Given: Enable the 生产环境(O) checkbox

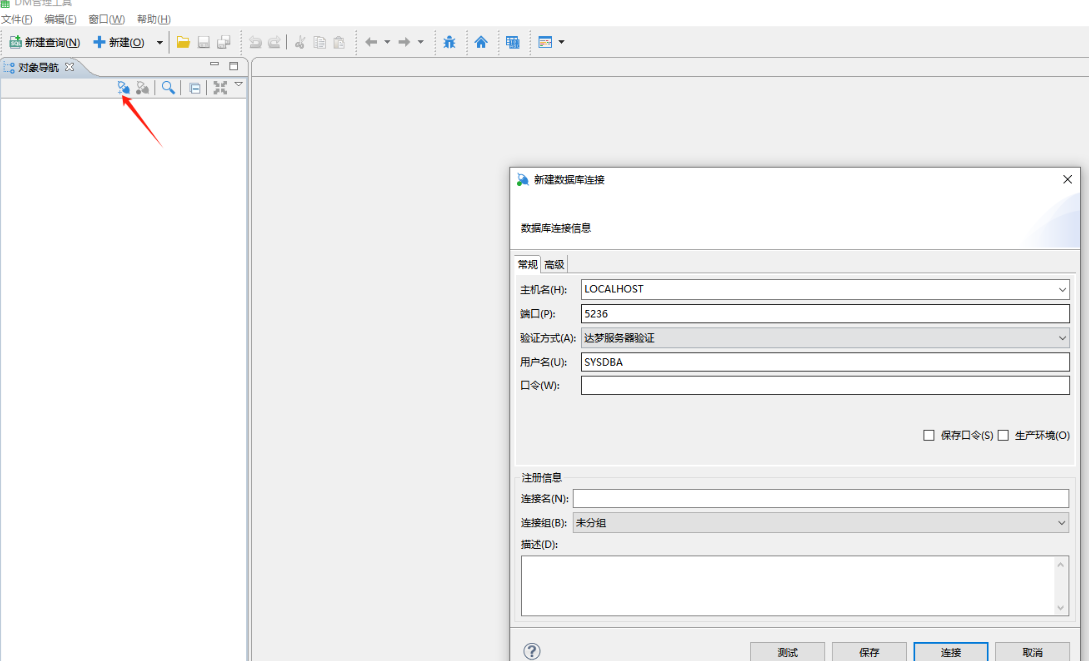Looking at the screenshot, I should click(x=1003, y=435).
